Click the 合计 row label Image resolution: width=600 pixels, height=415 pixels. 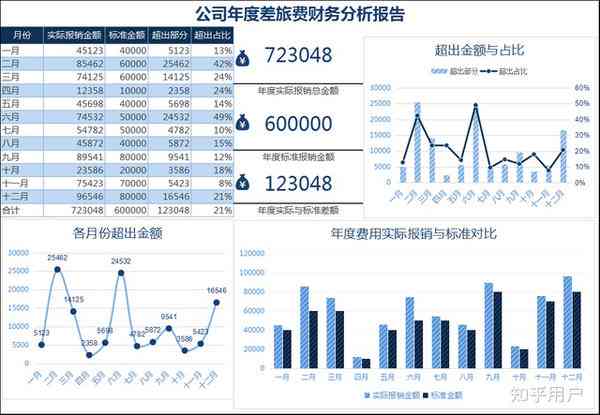(x=10, y=210)
